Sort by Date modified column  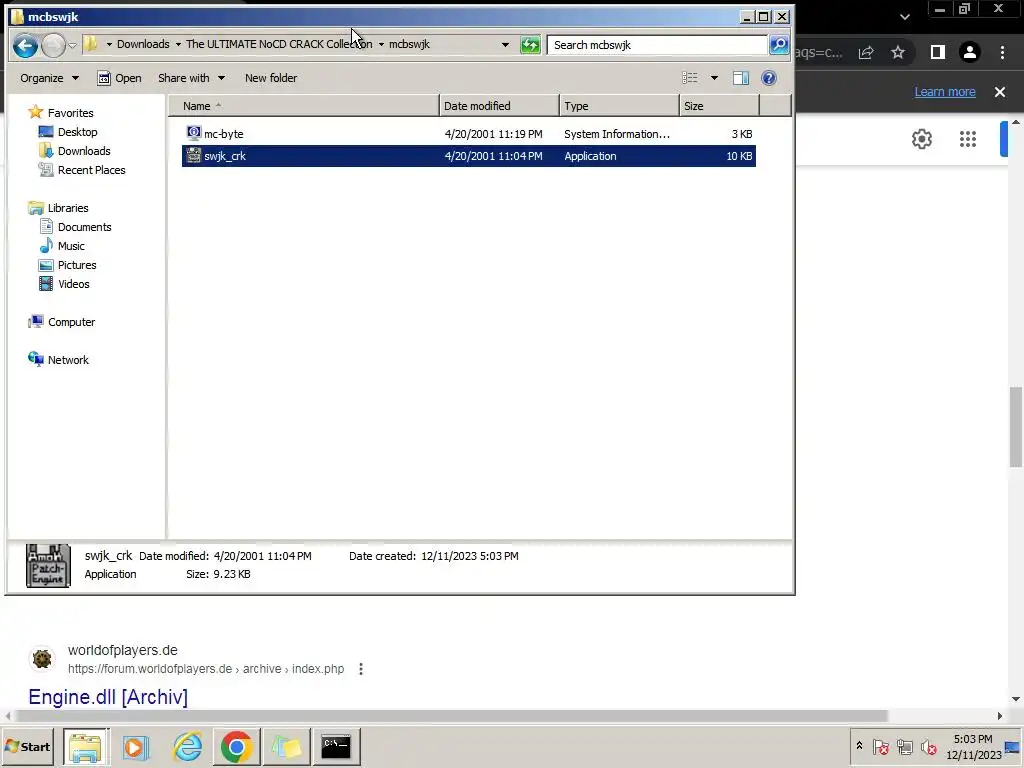point(500,106)
